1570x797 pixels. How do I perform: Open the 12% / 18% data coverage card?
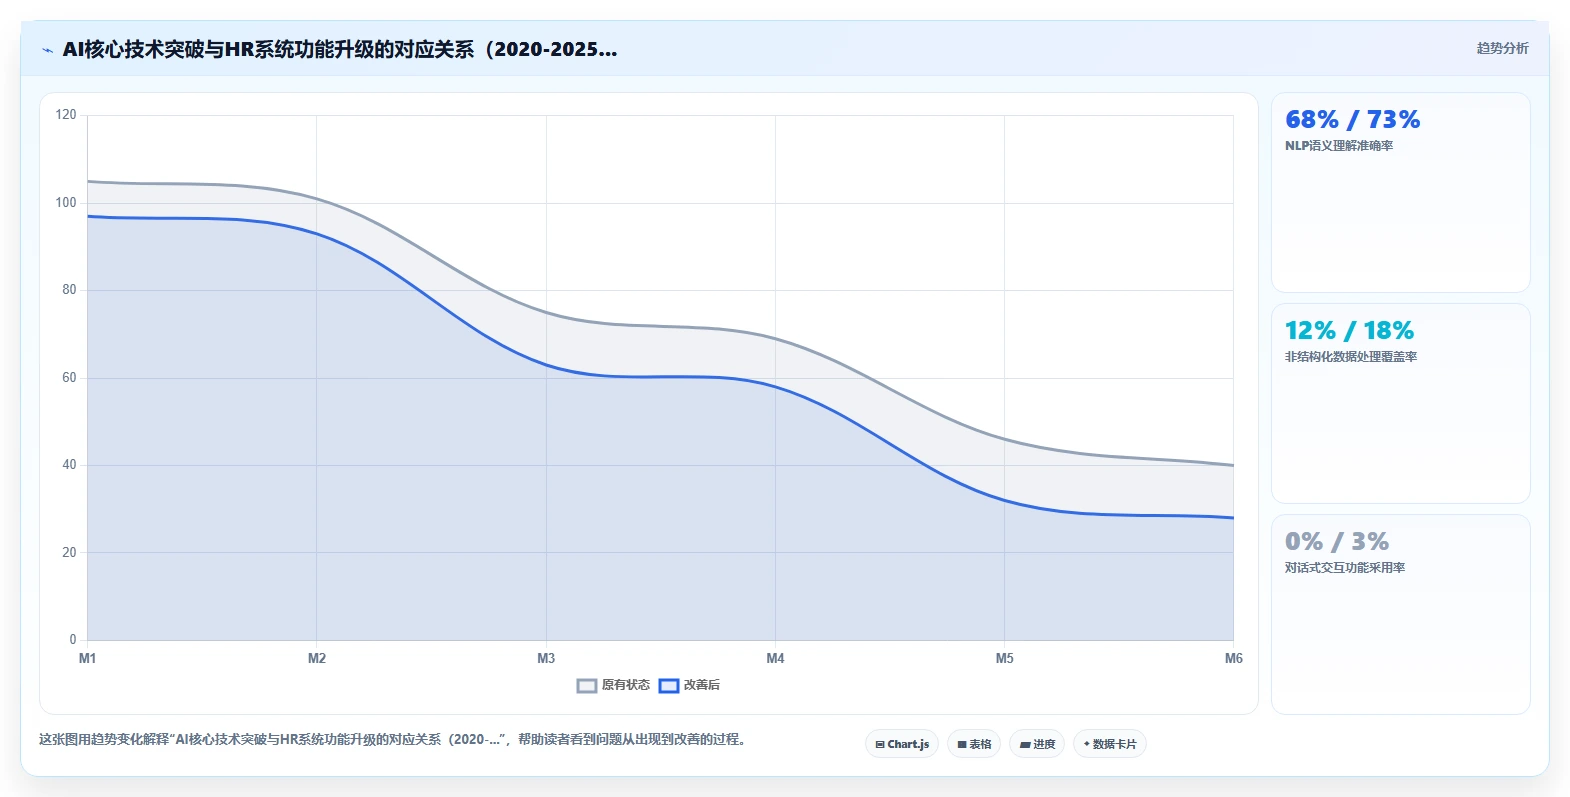[x=1400, y=403]
